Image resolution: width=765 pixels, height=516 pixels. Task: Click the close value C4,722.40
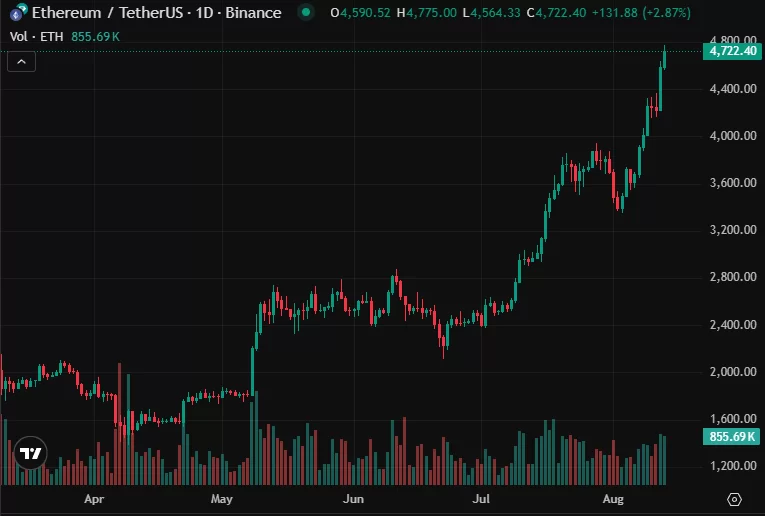click(556, 13)
